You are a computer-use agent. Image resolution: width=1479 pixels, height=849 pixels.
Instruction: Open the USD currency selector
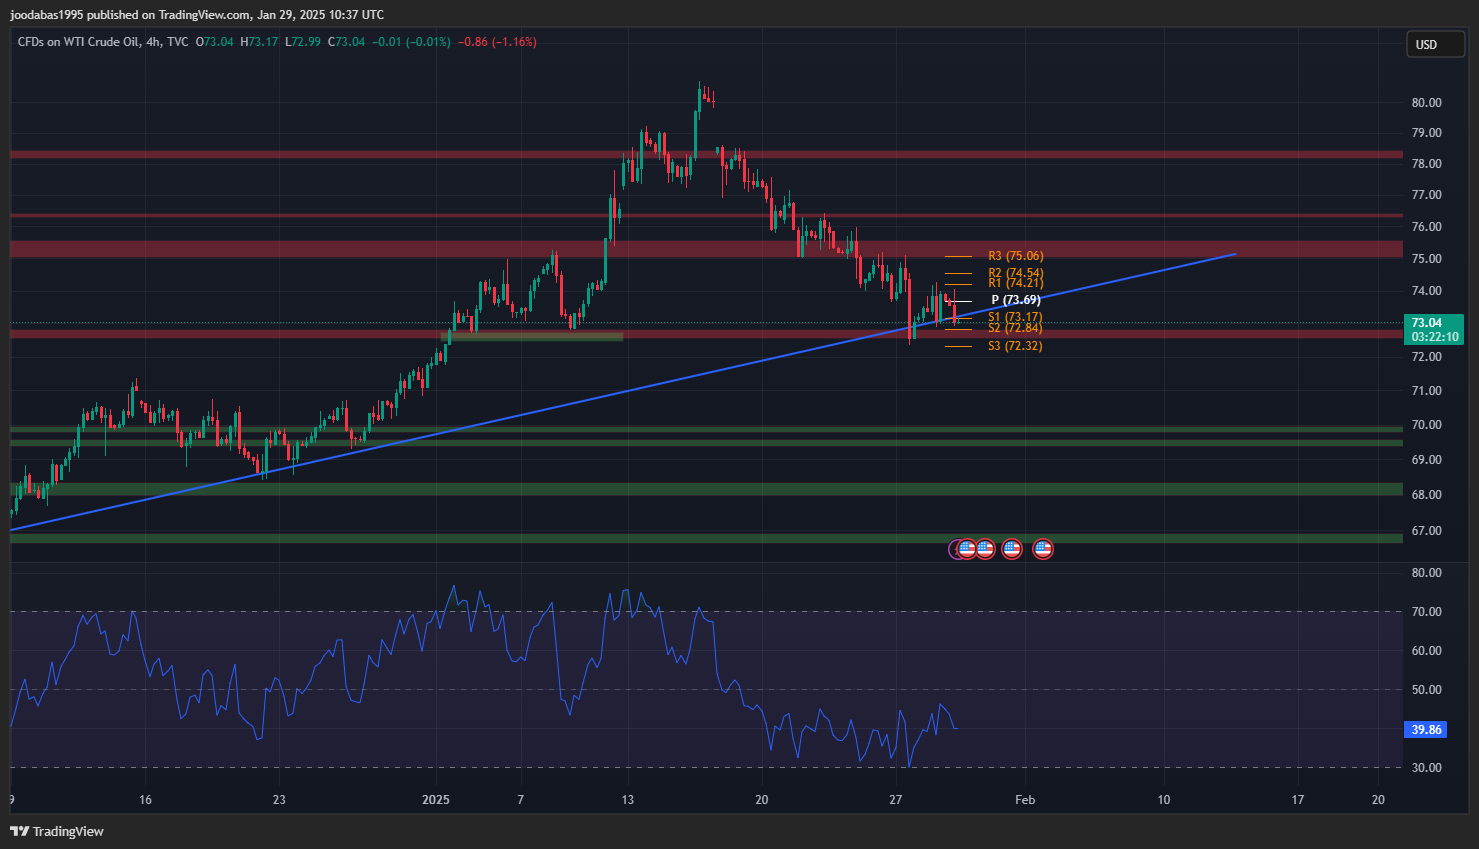[x=1436, y=44]
